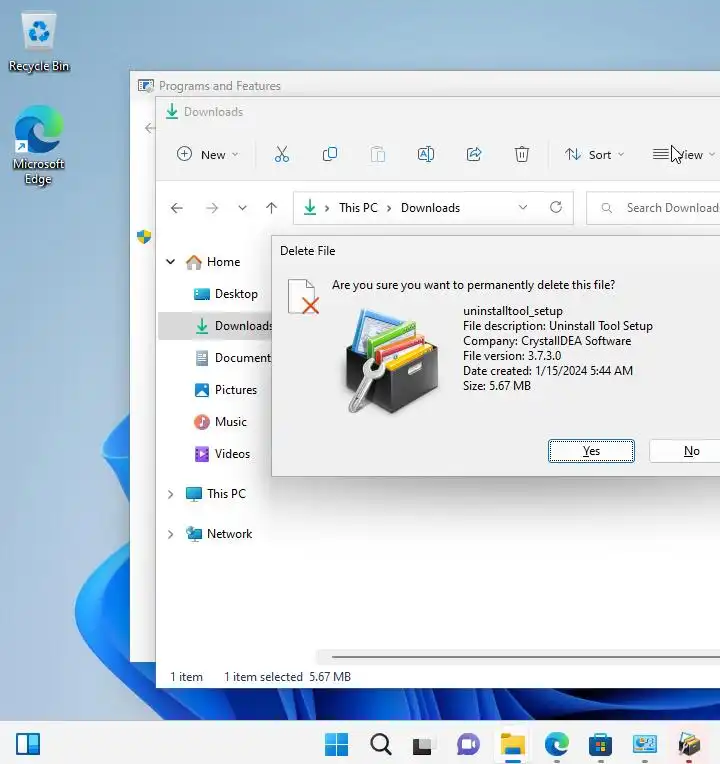This screenshot has width=720, height=764.
Task: Click the Copy icon in Explorer toolbar
Action: (x=330, y=154)
